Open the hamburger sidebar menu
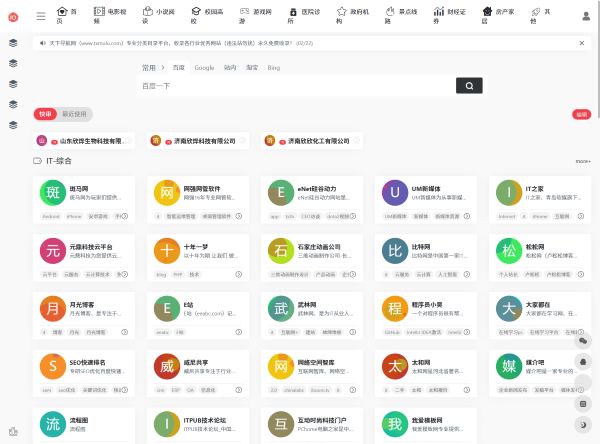 (x=41, y=16)
